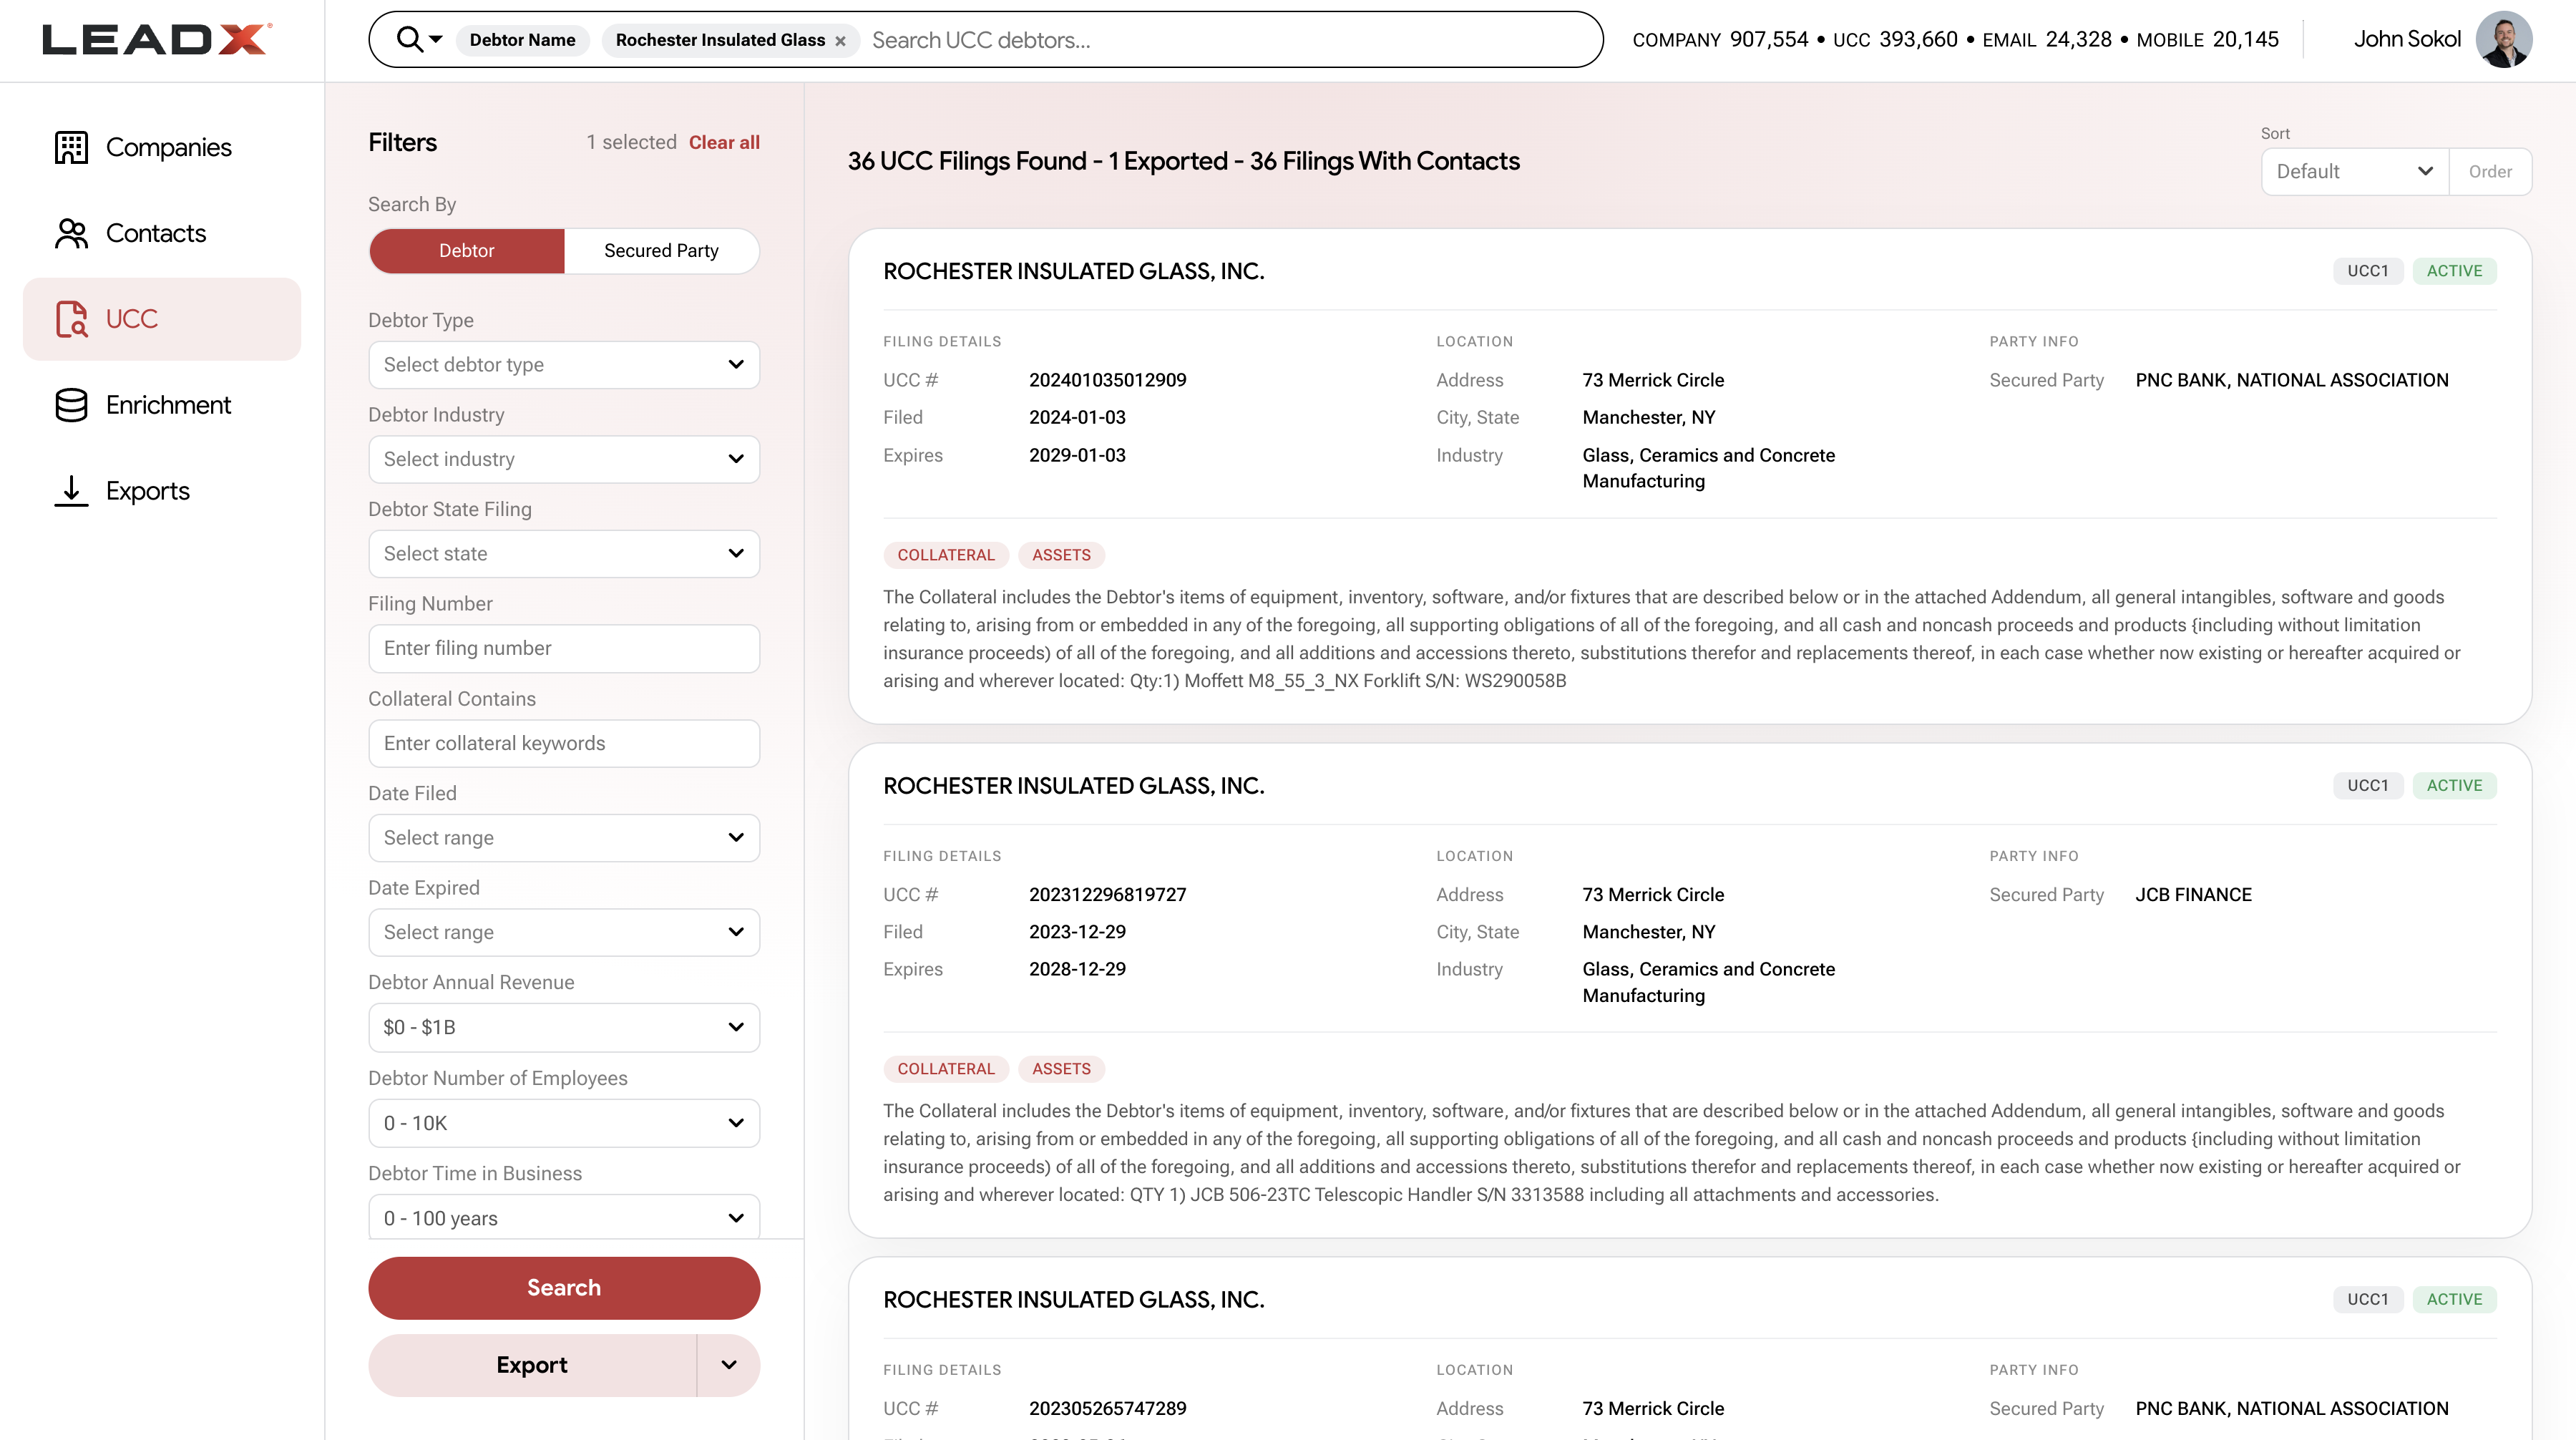Viewport: 2576px width, 1440px height.
Task: Click the Enrichment database icon
Action: [71, 405]
